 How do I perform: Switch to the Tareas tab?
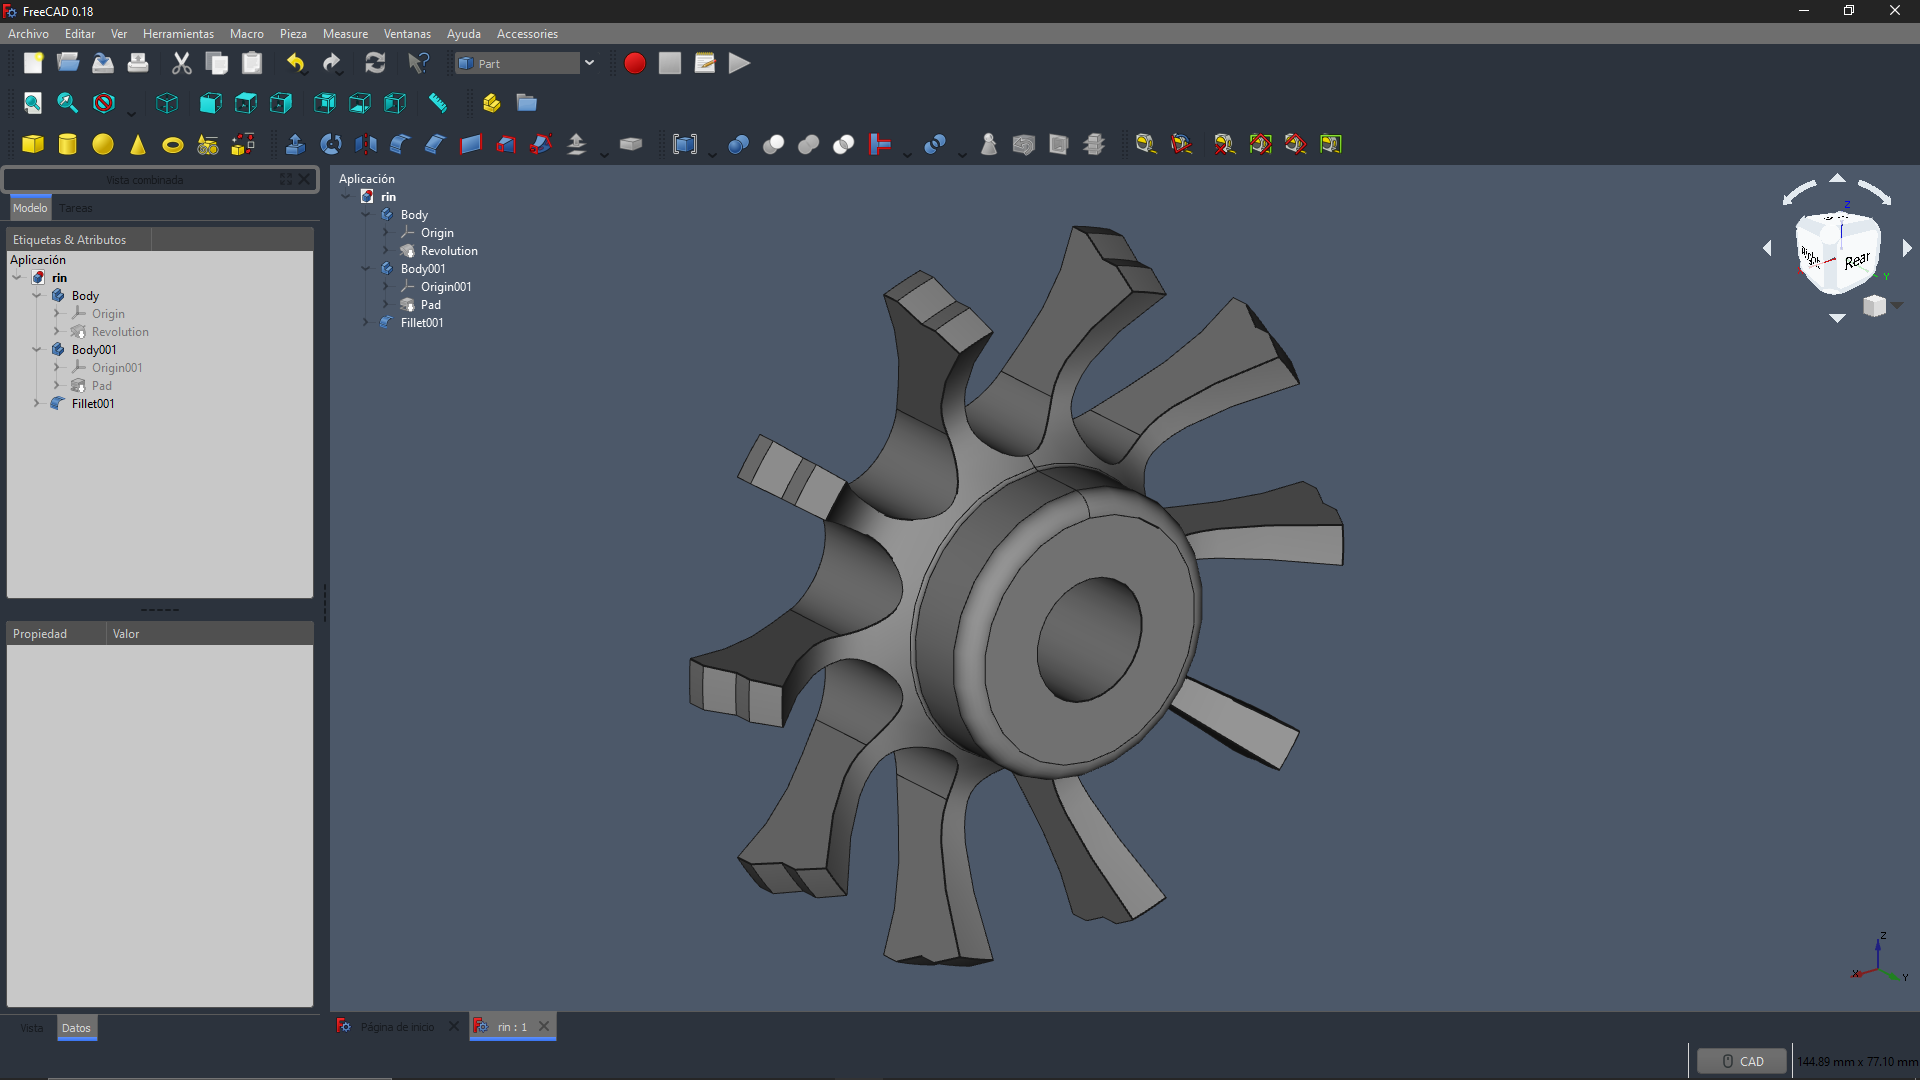pos(76,208)
